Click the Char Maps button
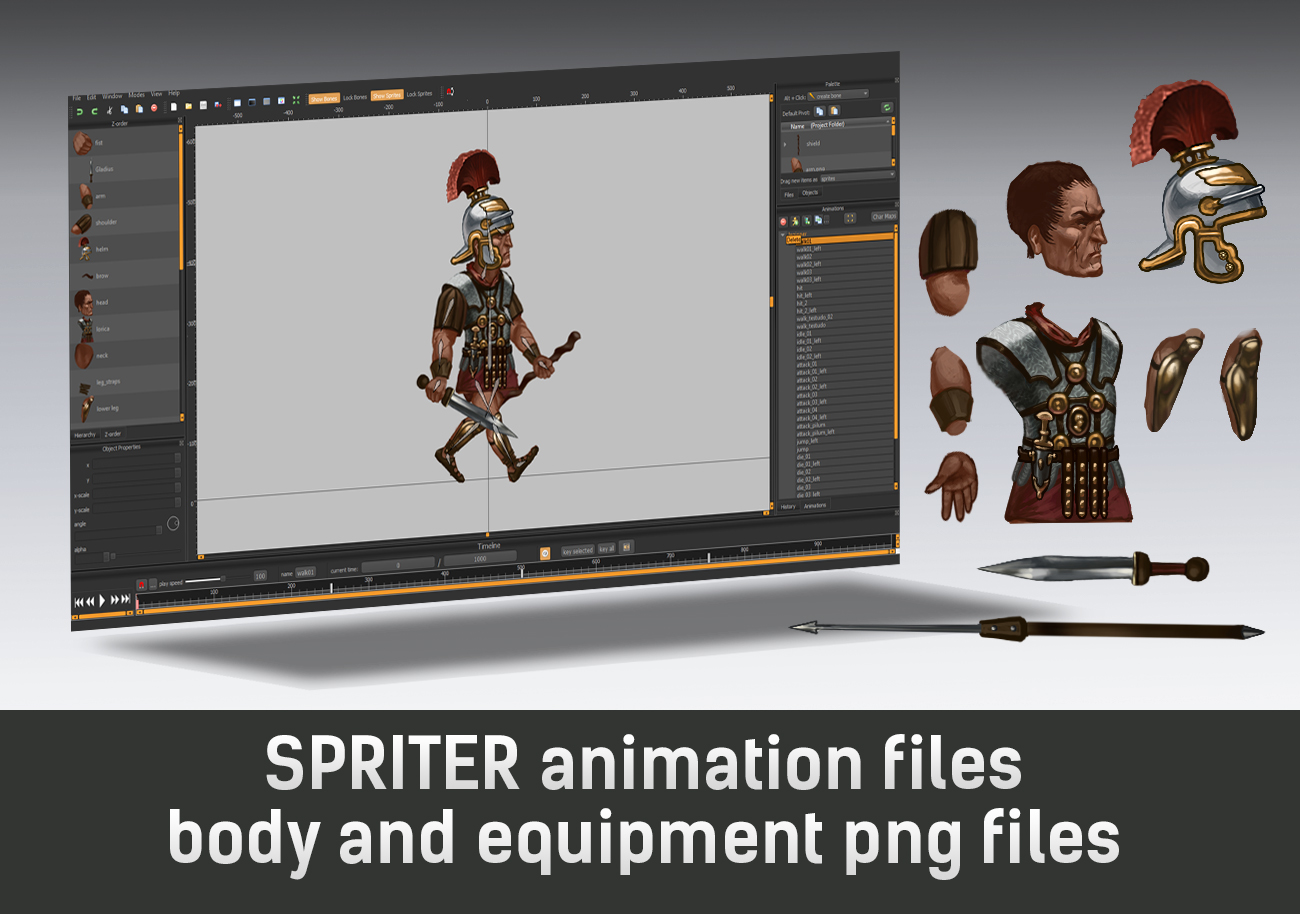The image size is (1300, 914). [884, 216]
